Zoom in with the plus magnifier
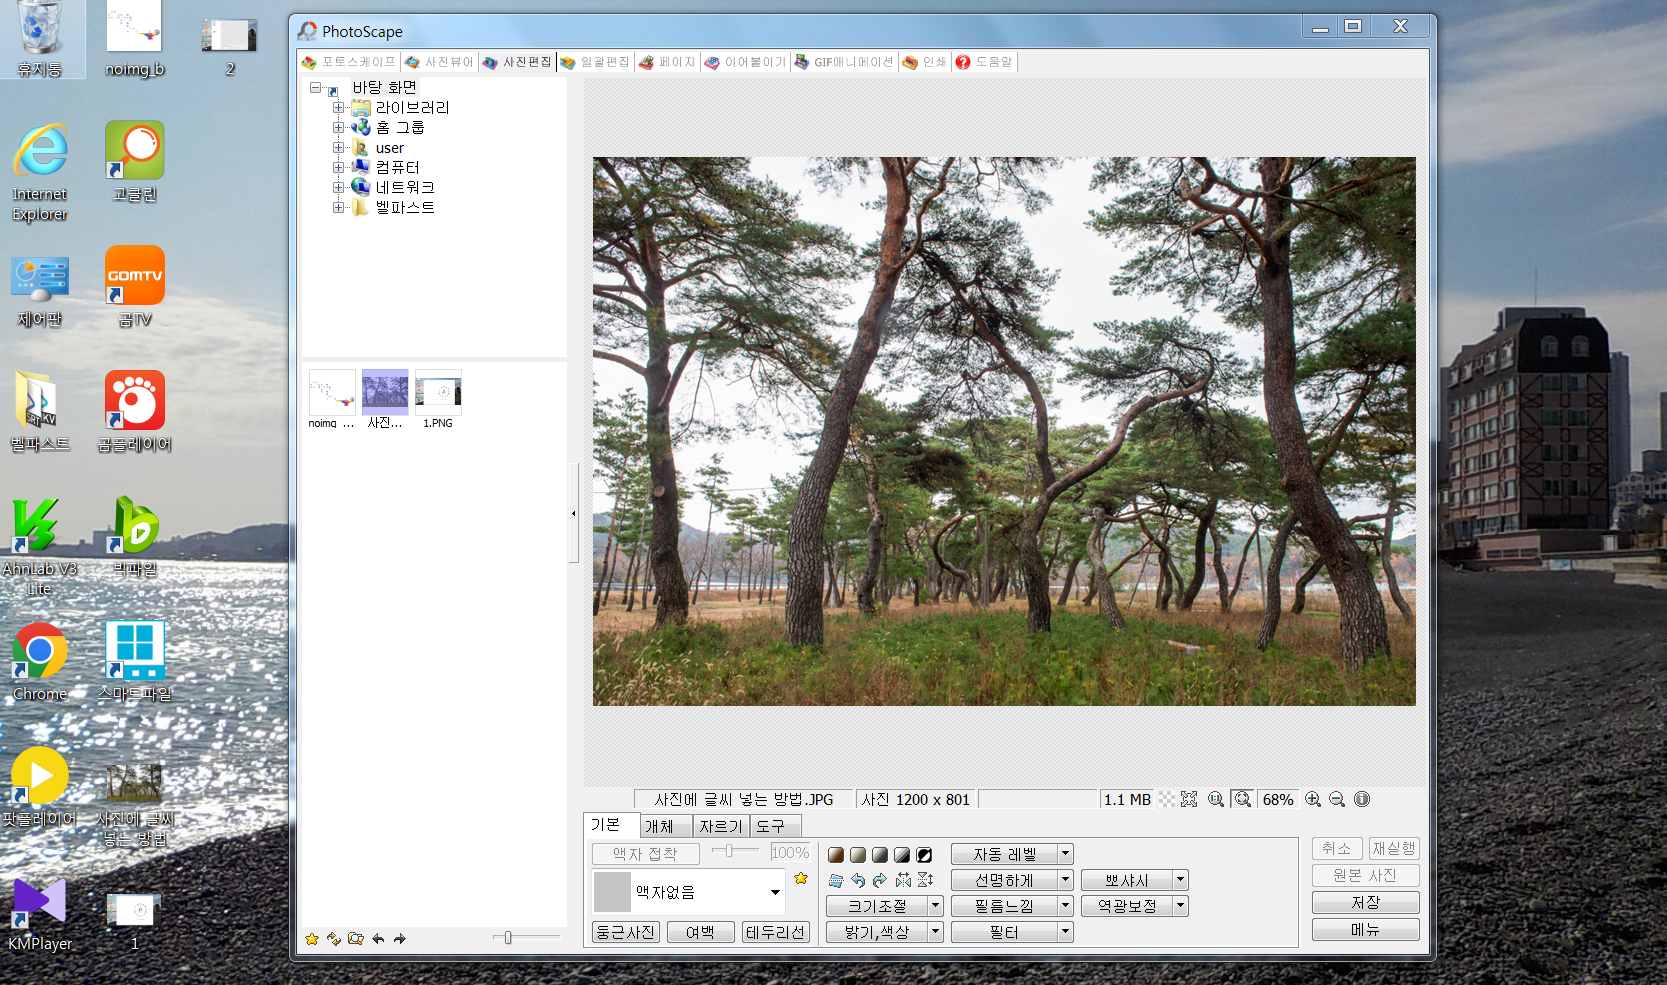1667x985 pixels. (x=1313, y=799)
